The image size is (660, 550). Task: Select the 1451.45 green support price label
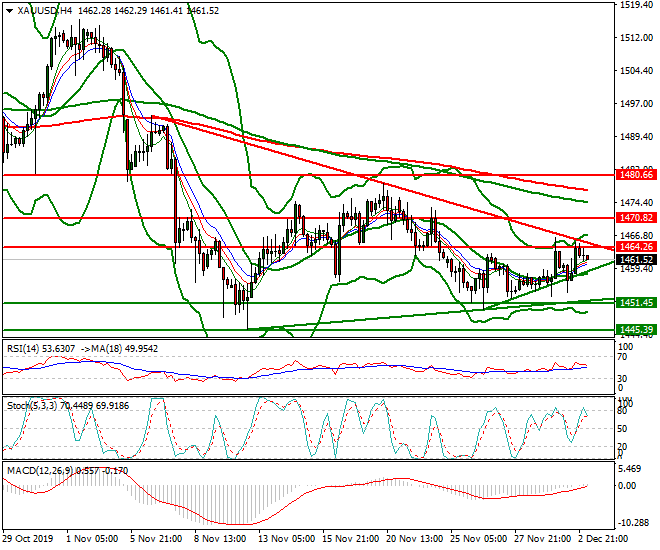636,302
